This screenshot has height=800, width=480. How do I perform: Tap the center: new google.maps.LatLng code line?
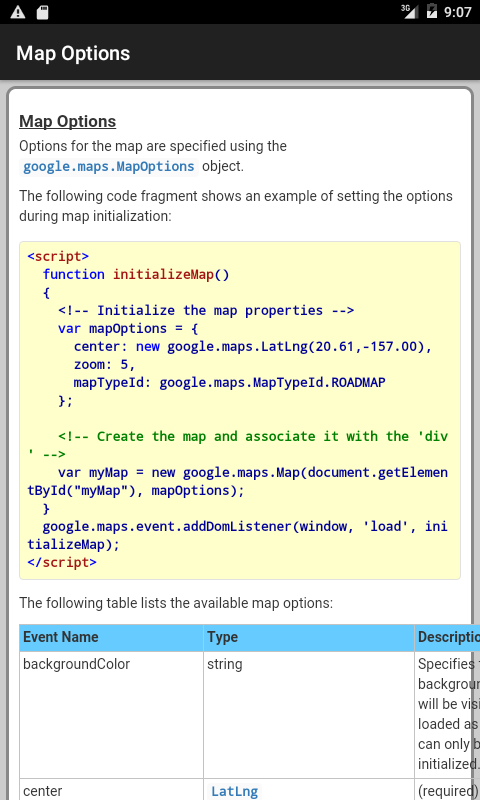click(253, 346)
